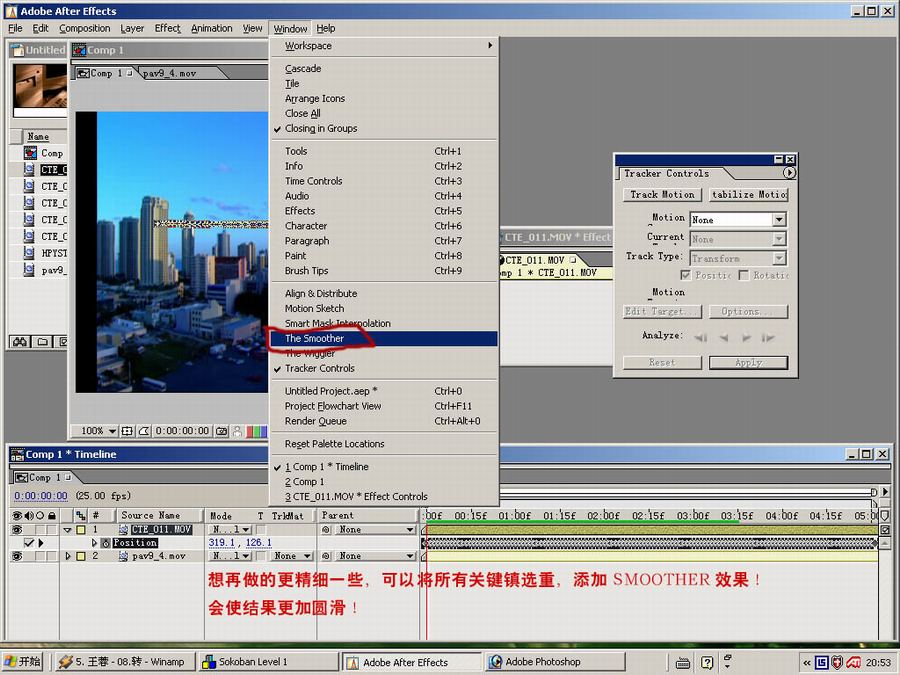Hide the CTE_011.MOV layer with its eye toggle

point(16,529)
